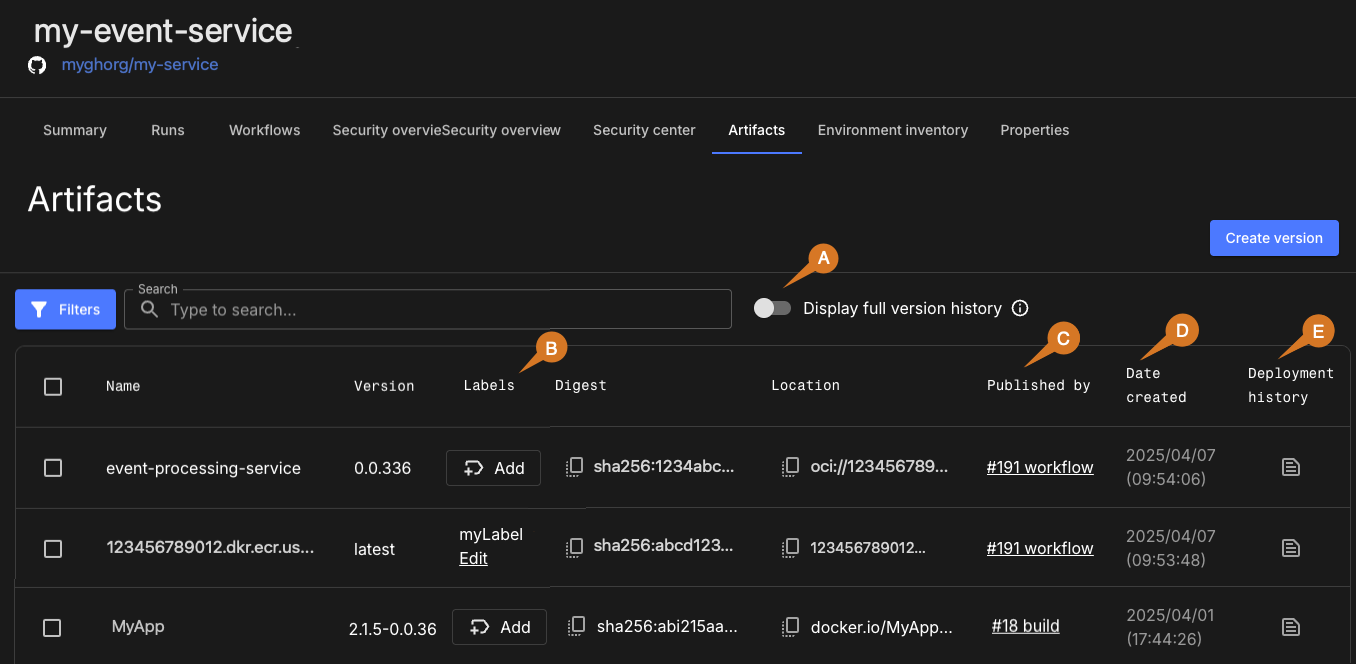Tick the MyApp row checkbox
Screen dimensions: 1356x664
(53, 628)
